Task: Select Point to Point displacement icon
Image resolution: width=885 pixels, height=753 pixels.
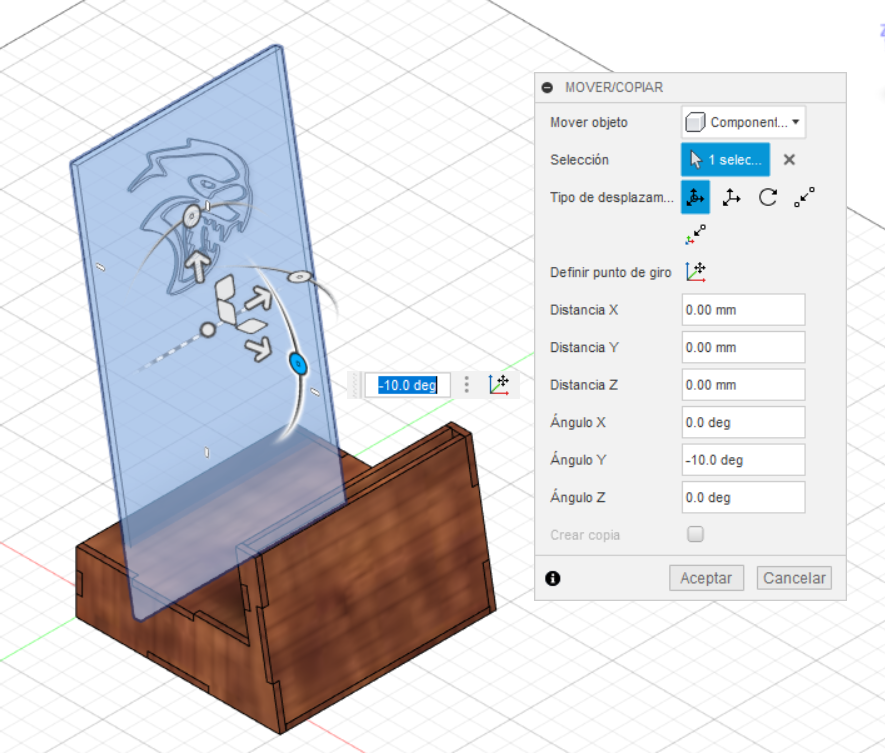Action: (804, 197)
